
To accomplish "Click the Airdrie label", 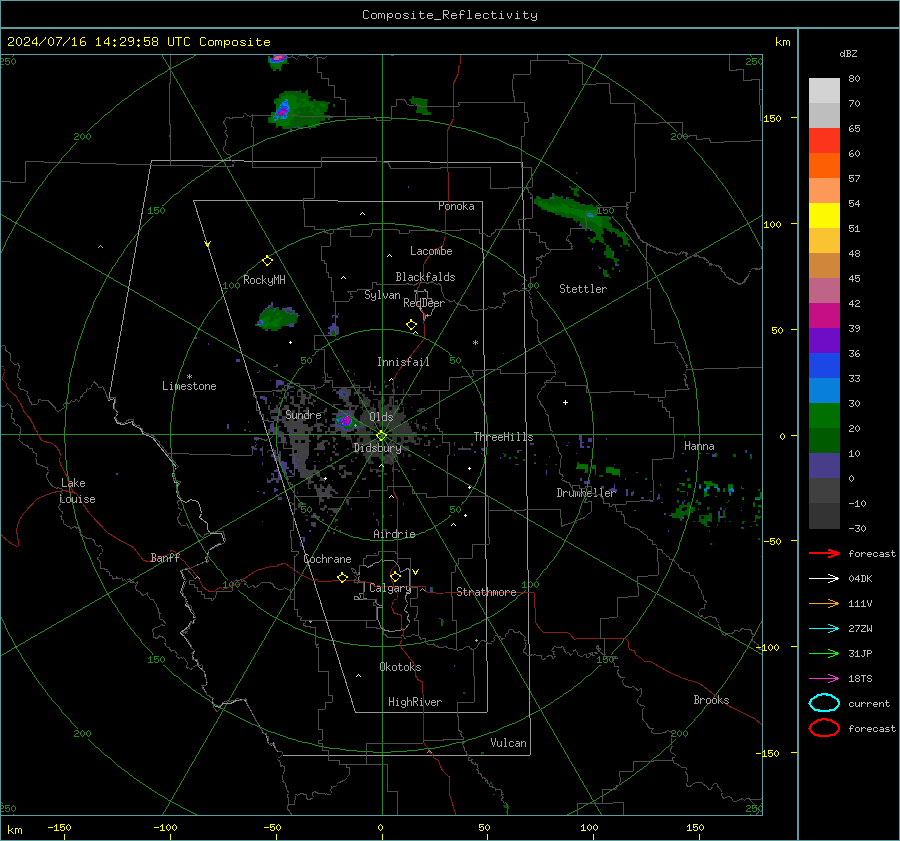I will tap(394, 534).
